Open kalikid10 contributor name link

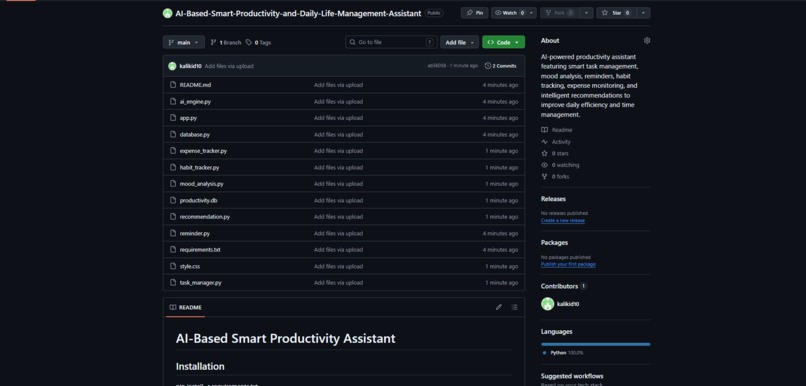[x=568, y=304]
